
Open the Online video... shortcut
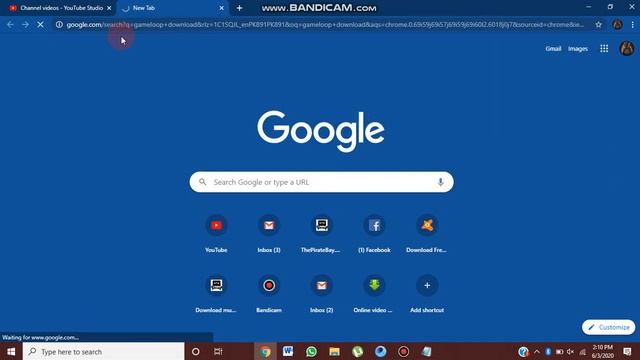(x=374, y=285)
